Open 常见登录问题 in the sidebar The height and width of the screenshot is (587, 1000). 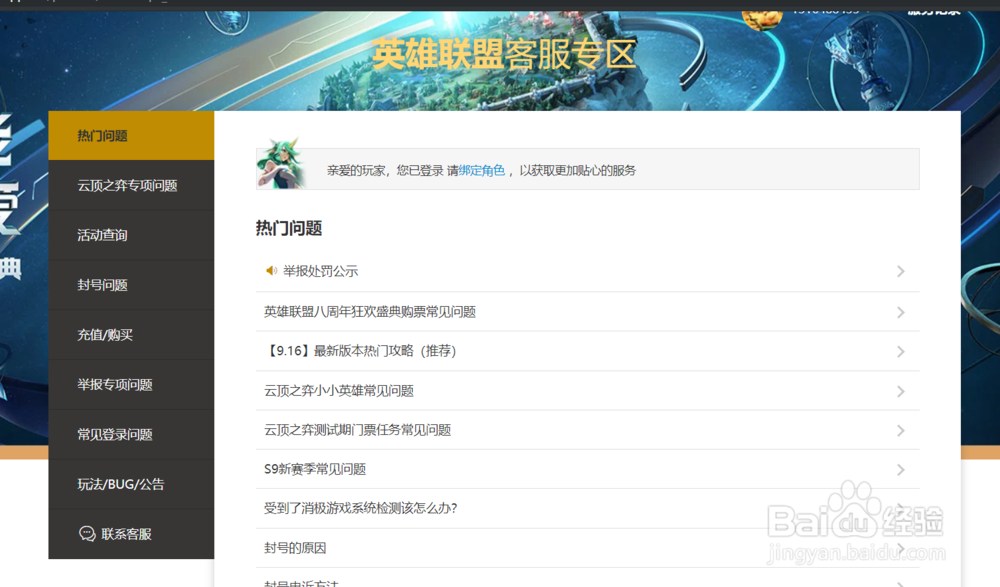131,435
